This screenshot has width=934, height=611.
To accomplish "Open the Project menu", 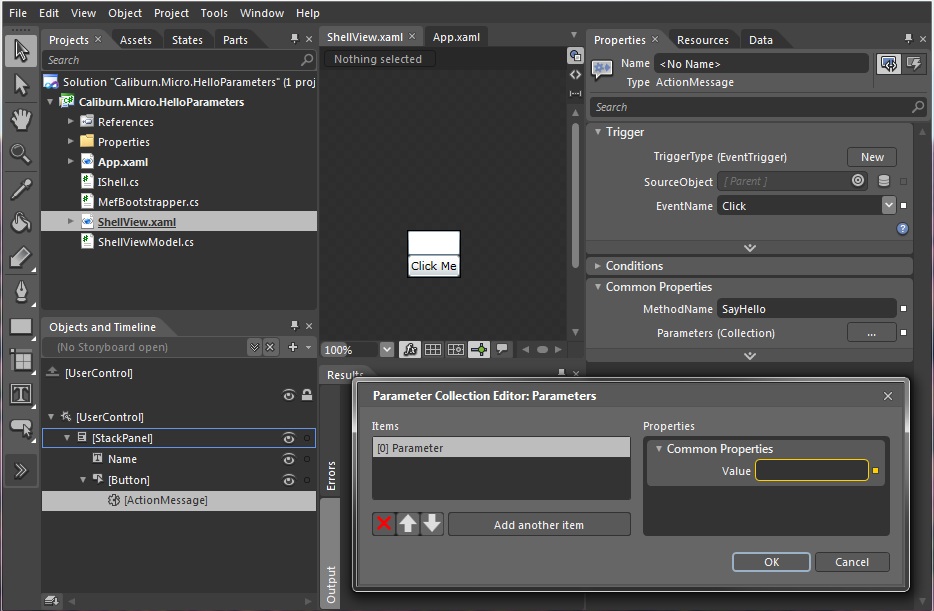I will (x=171, y=13).
